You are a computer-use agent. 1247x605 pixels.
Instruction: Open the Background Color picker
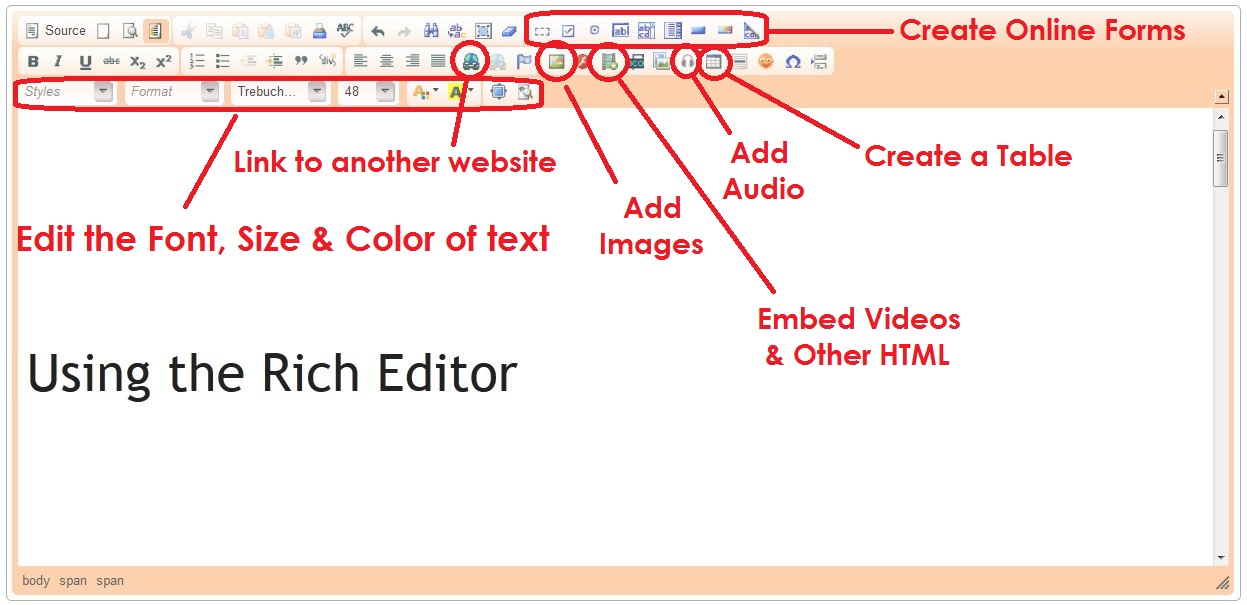(461, 91)
